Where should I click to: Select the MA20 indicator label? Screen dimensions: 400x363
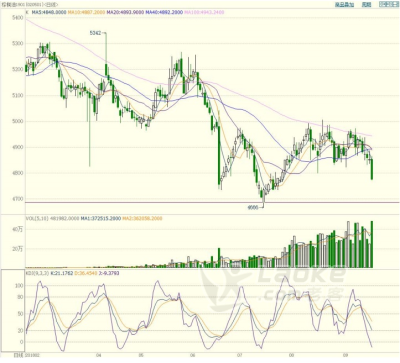tap(125, 12)
